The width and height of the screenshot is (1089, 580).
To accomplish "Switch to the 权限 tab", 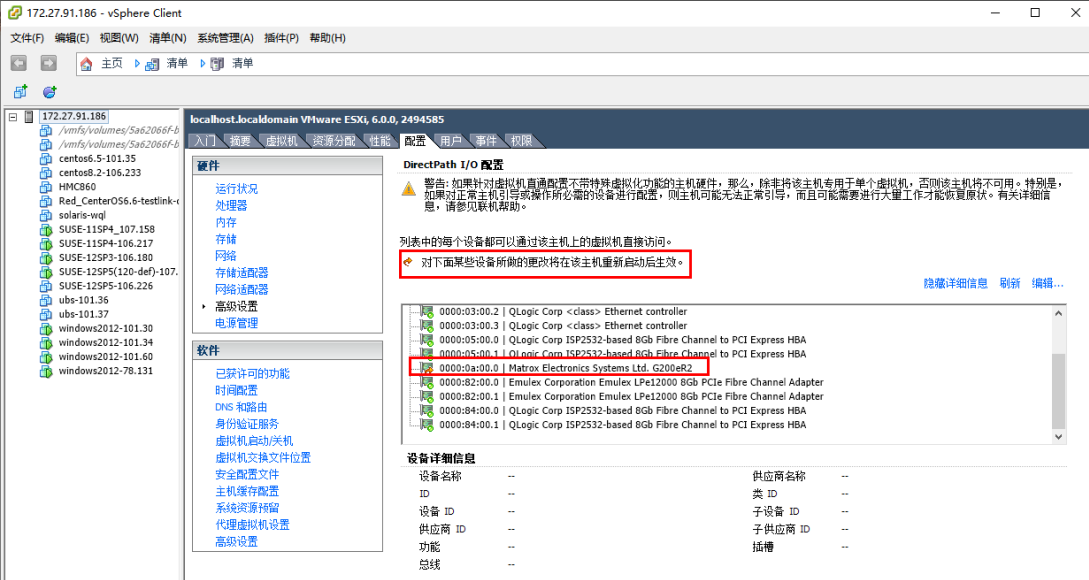I will 522,141.
